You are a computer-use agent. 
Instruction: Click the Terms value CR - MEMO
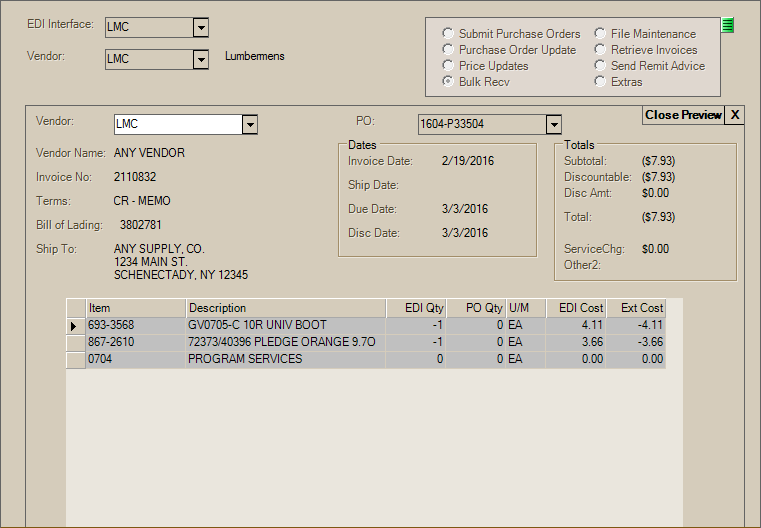pos(142,201)
